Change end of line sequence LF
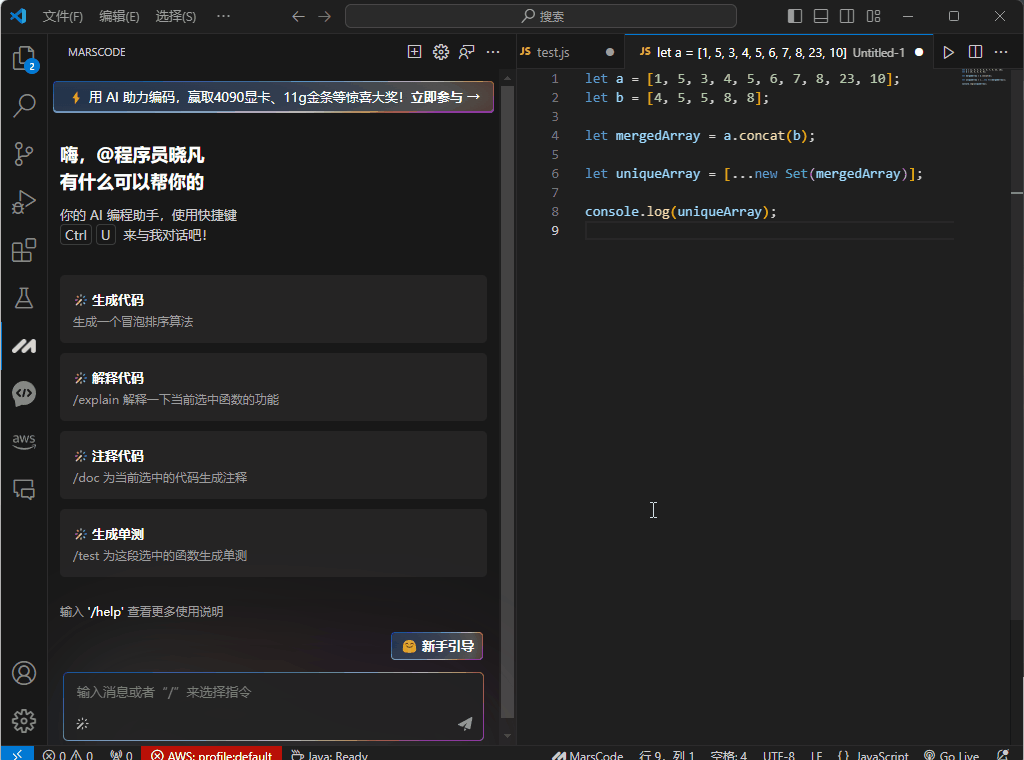This screenshot has height=760, width=1024. point(816,755)
